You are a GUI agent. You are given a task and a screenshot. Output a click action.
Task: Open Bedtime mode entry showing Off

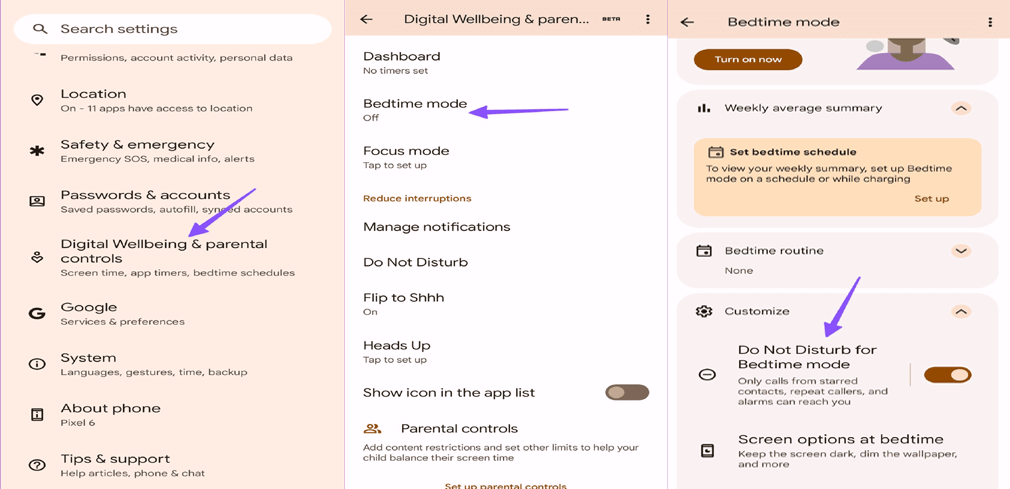coord(506,110)
